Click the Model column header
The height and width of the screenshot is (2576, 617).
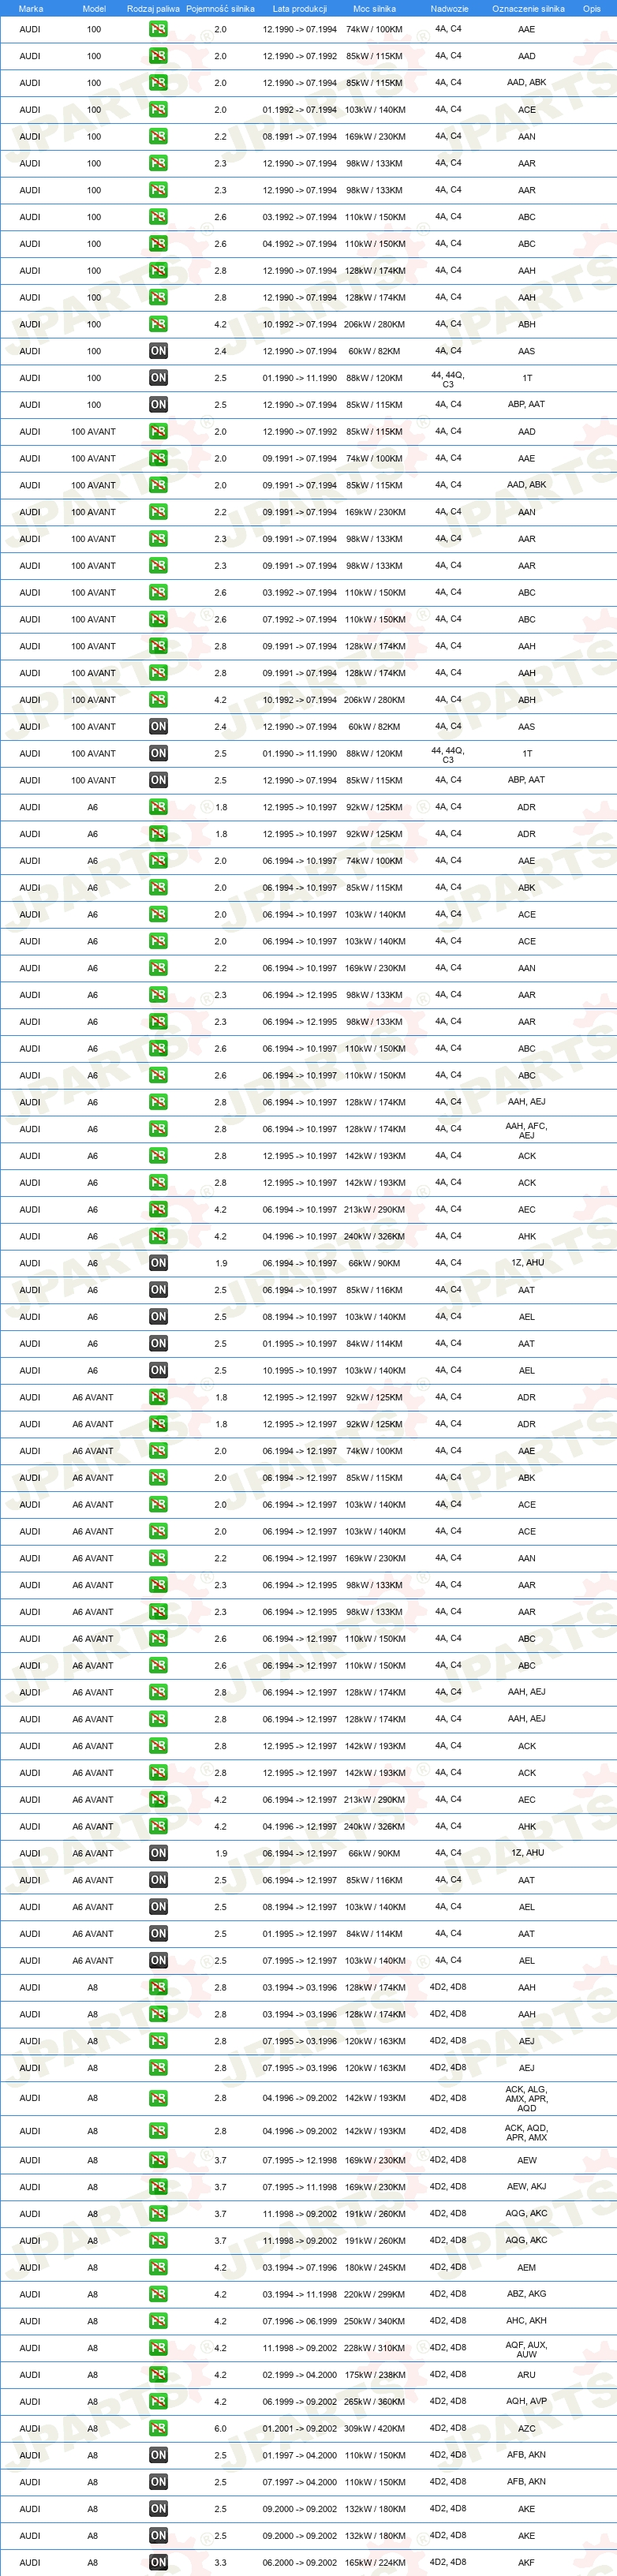94,8
